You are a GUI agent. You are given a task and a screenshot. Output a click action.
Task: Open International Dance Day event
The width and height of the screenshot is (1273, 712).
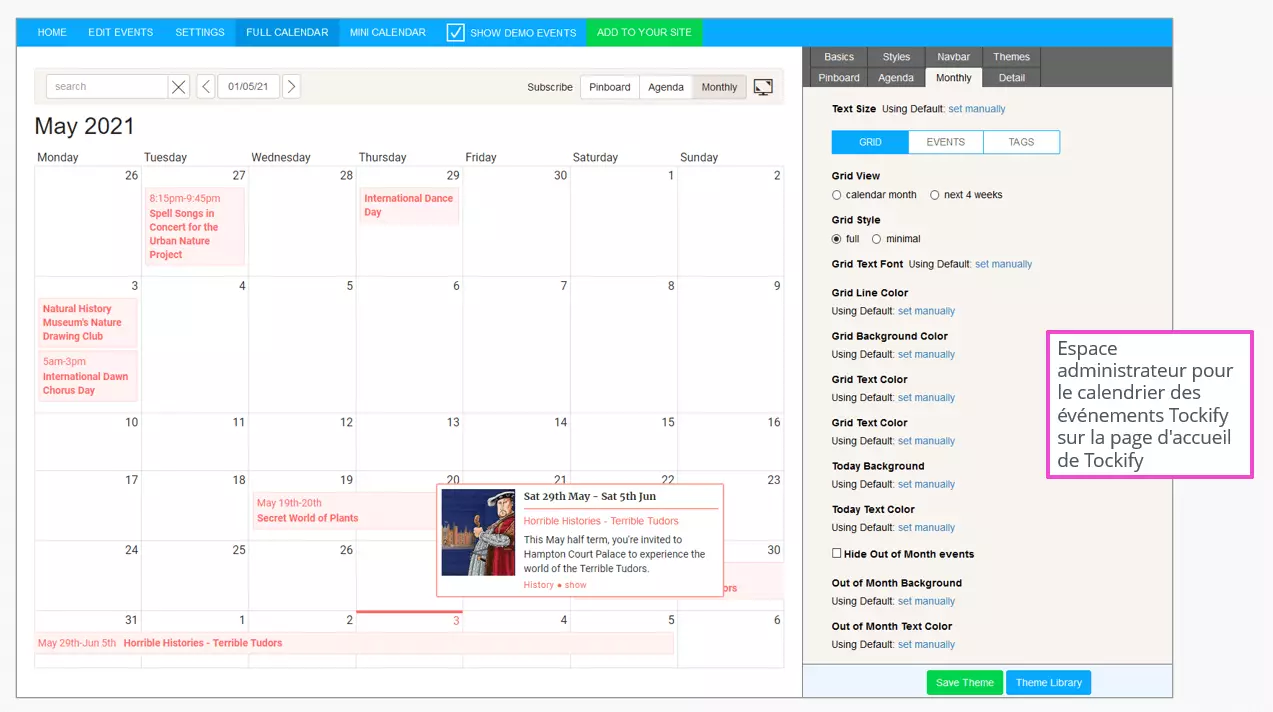[409, 205]
